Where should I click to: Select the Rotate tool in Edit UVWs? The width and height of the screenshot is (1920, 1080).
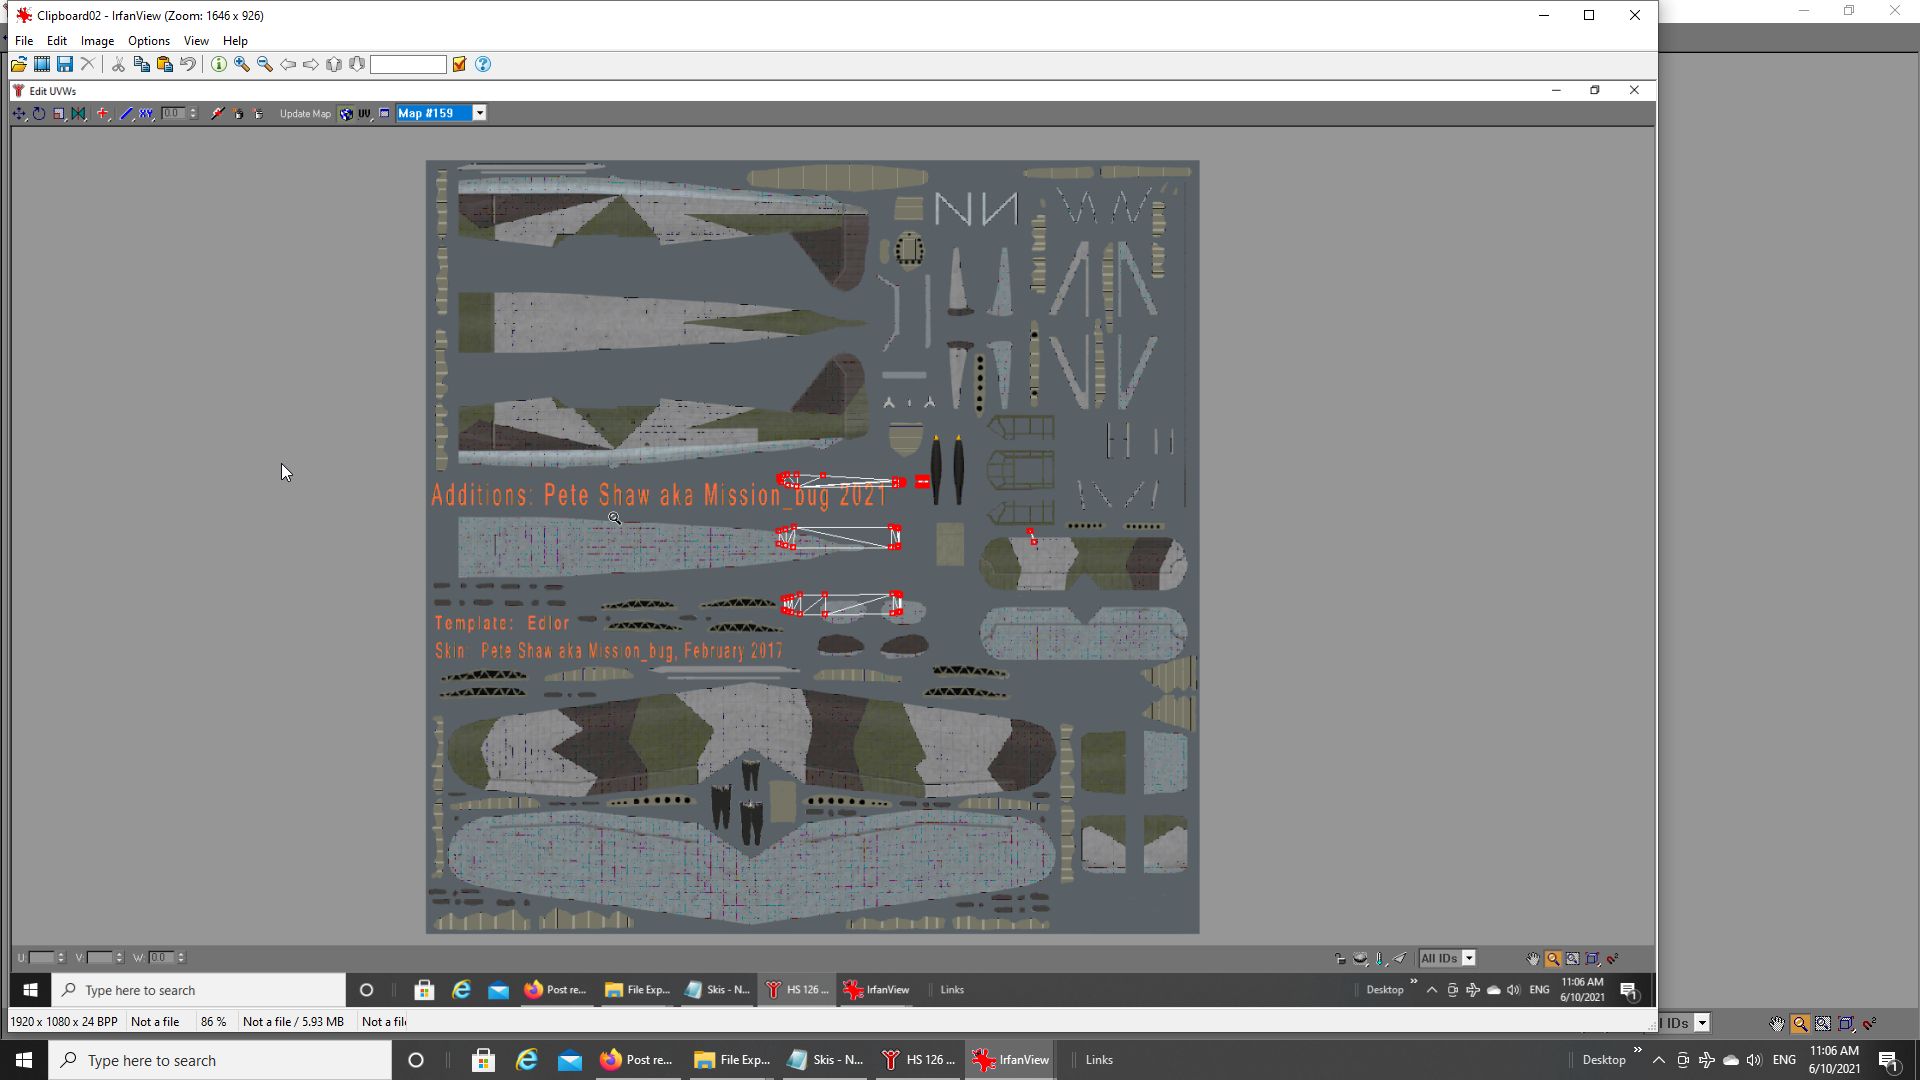(x=39, y=114)
